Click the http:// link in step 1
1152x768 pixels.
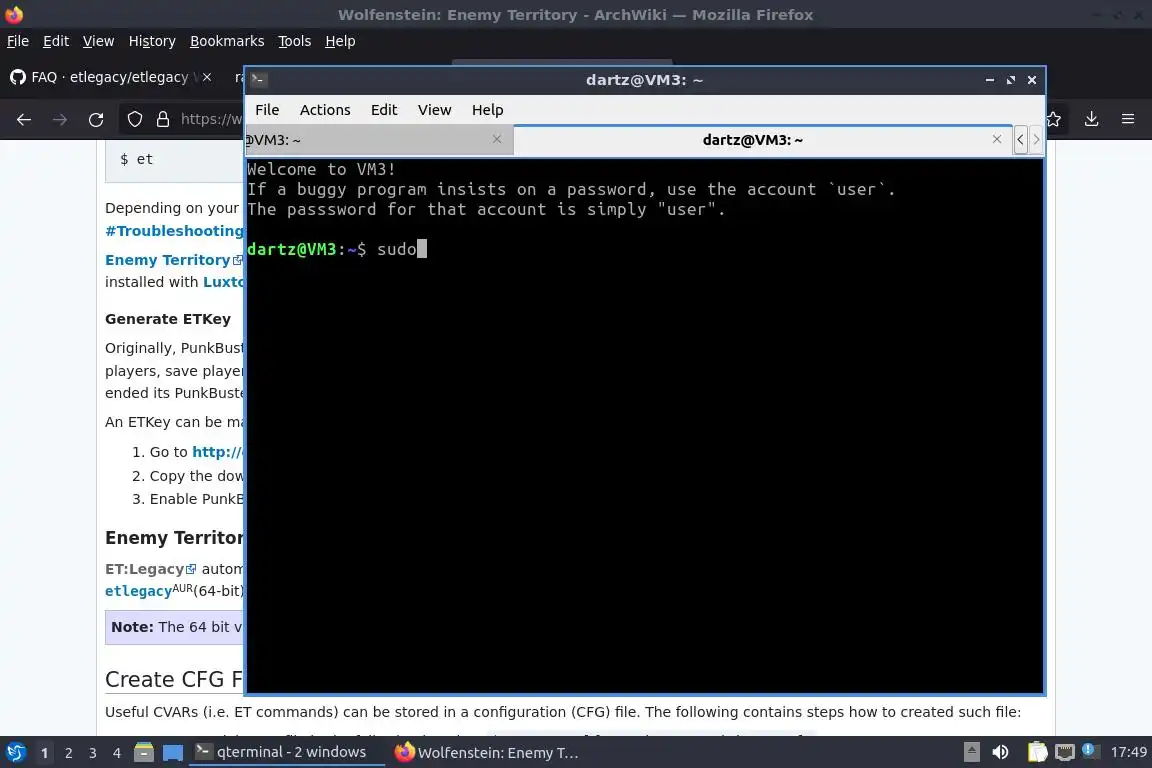pyautogui.click(x=217, y=452)
